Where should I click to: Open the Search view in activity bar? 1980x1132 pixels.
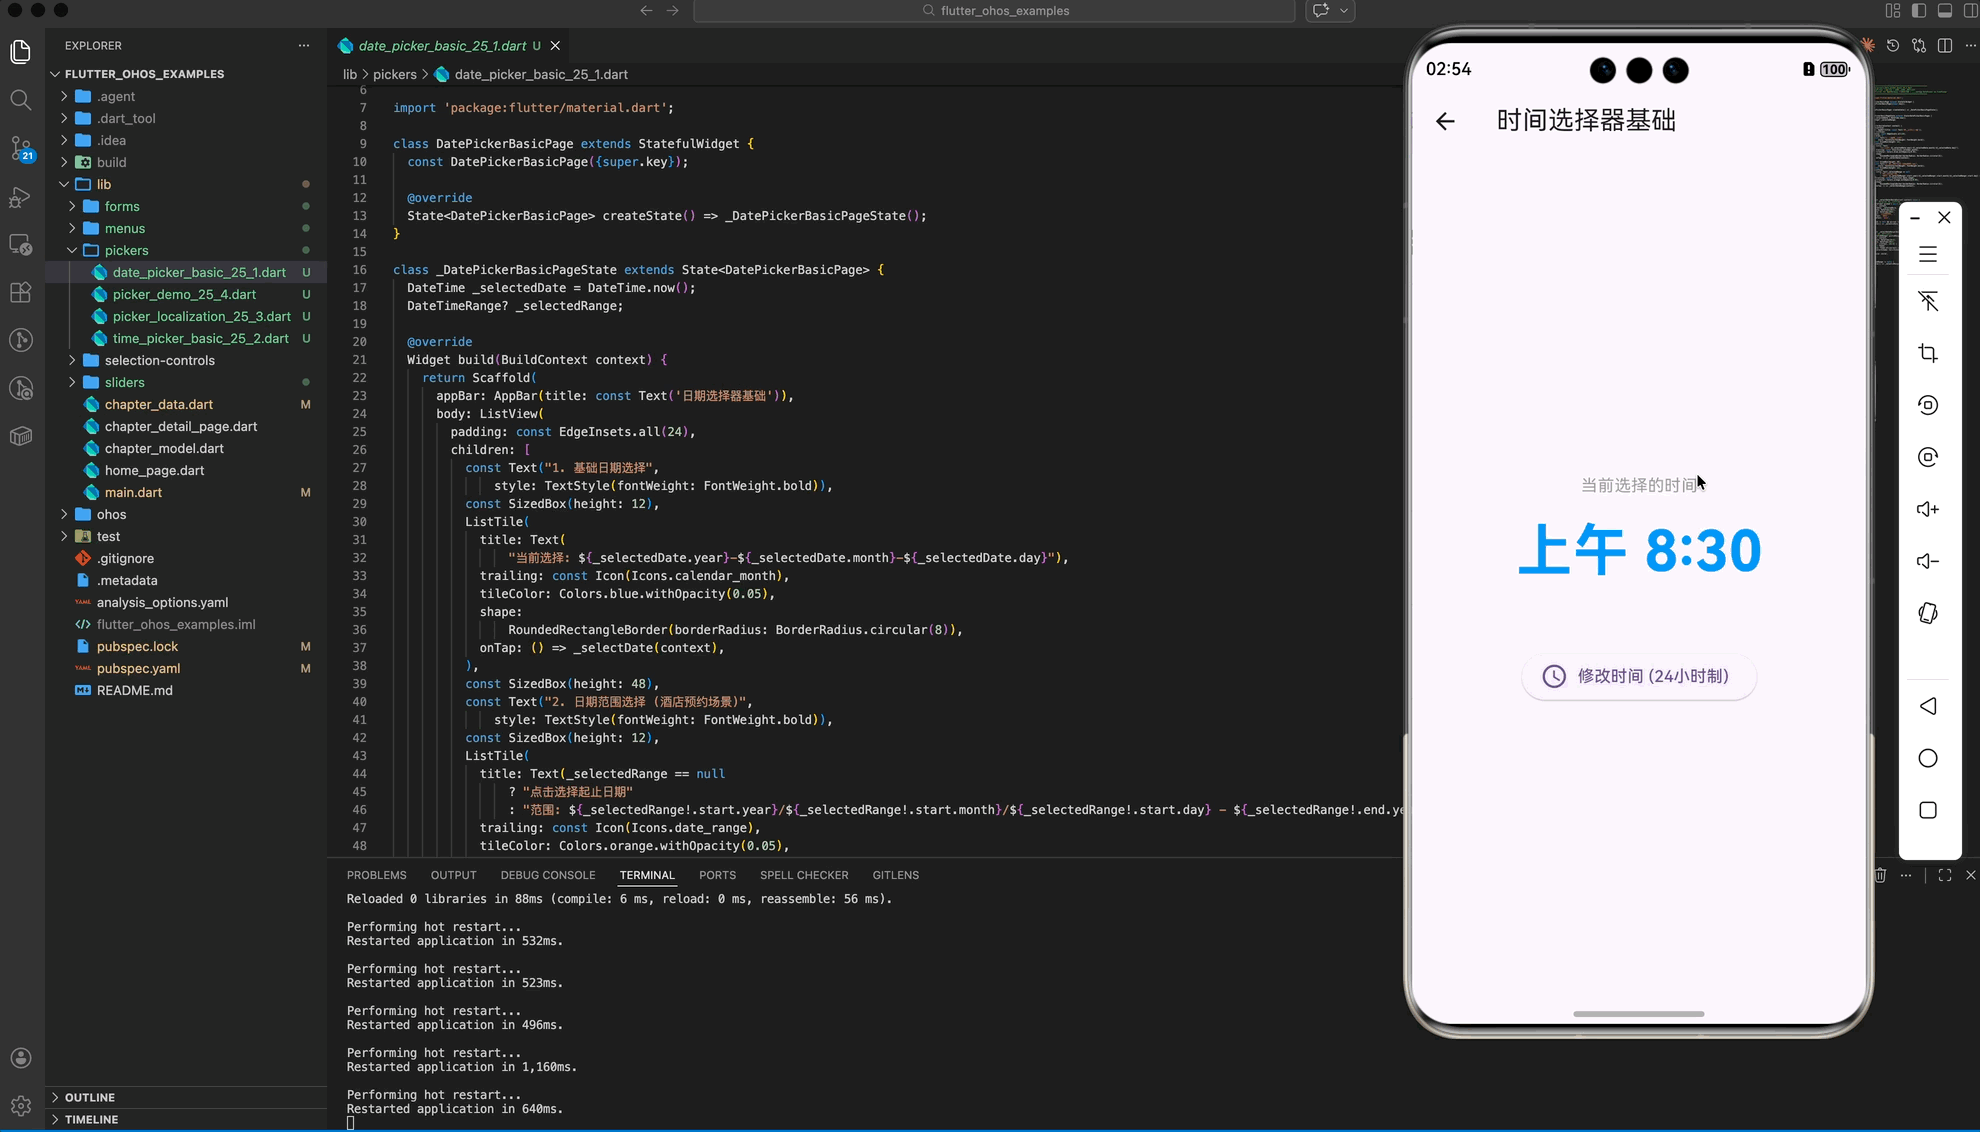point(21,100)
